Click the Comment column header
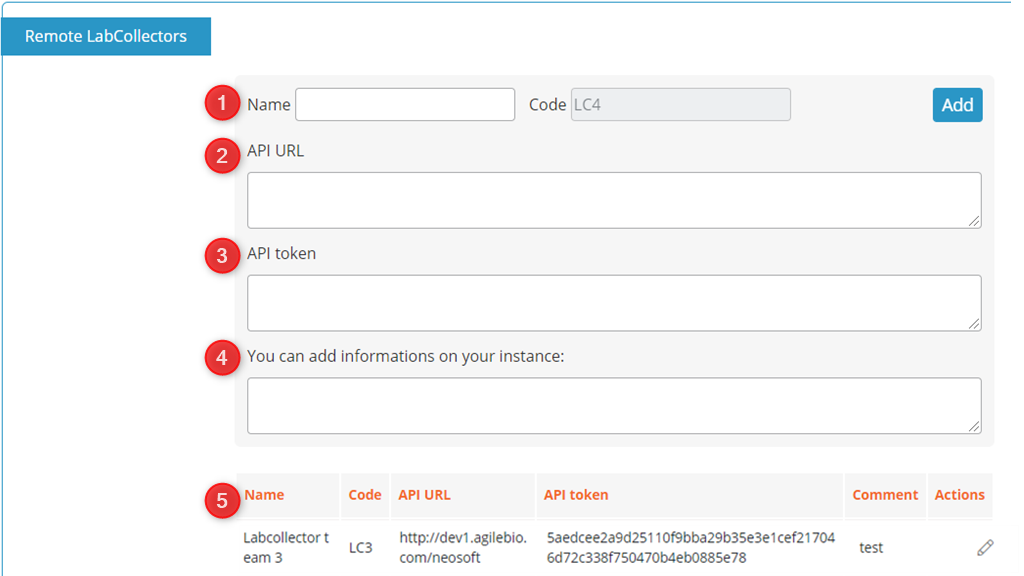This screenshot has width=1024, height=576. (885, 495)
